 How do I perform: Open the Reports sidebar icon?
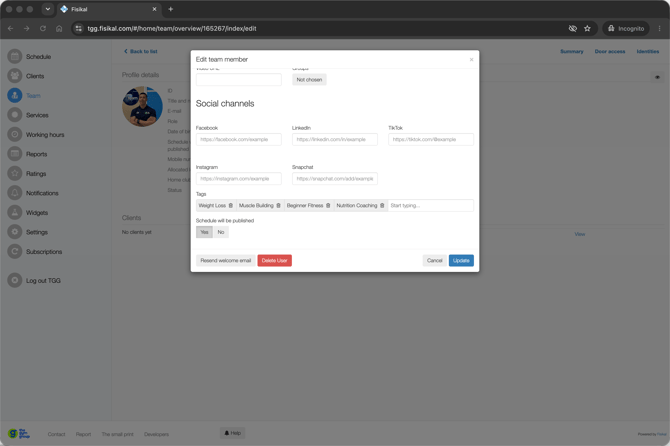(15, 154)
